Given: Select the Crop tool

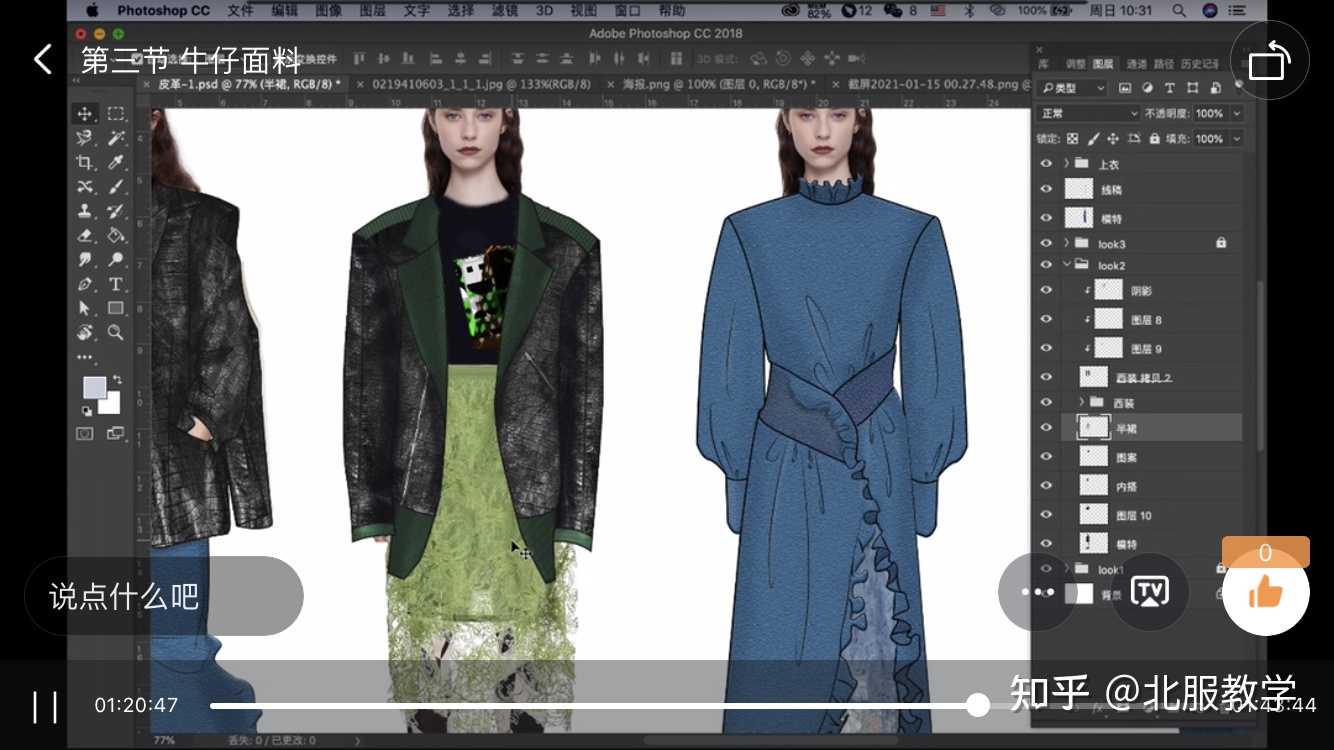Looking at the screenshot, I should pos(85,163).
